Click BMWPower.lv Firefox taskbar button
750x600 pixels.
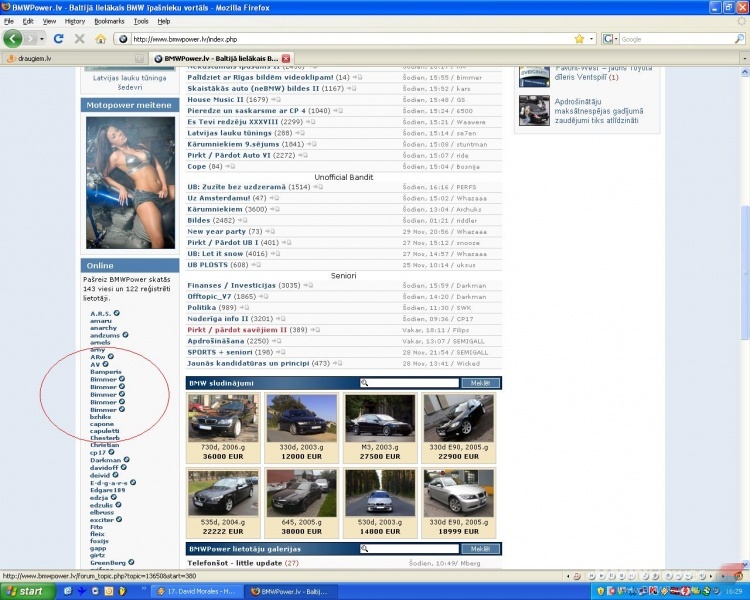pyautogui.click(x=291, y=591)
